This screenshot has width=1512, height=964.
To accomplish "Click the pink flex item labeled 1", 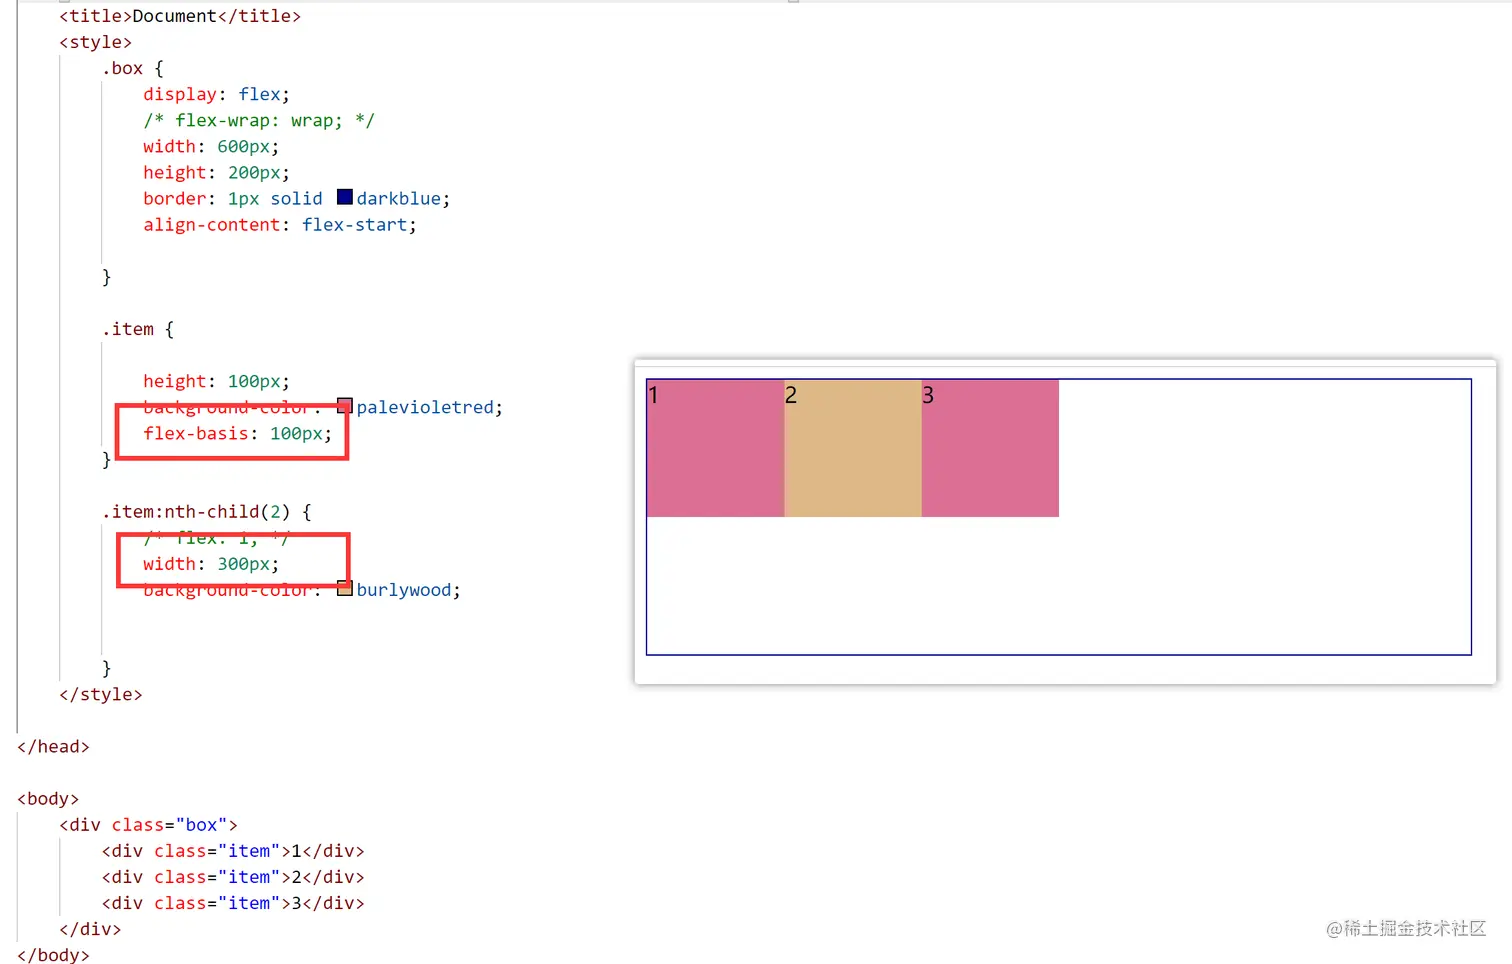I will 715,448.
